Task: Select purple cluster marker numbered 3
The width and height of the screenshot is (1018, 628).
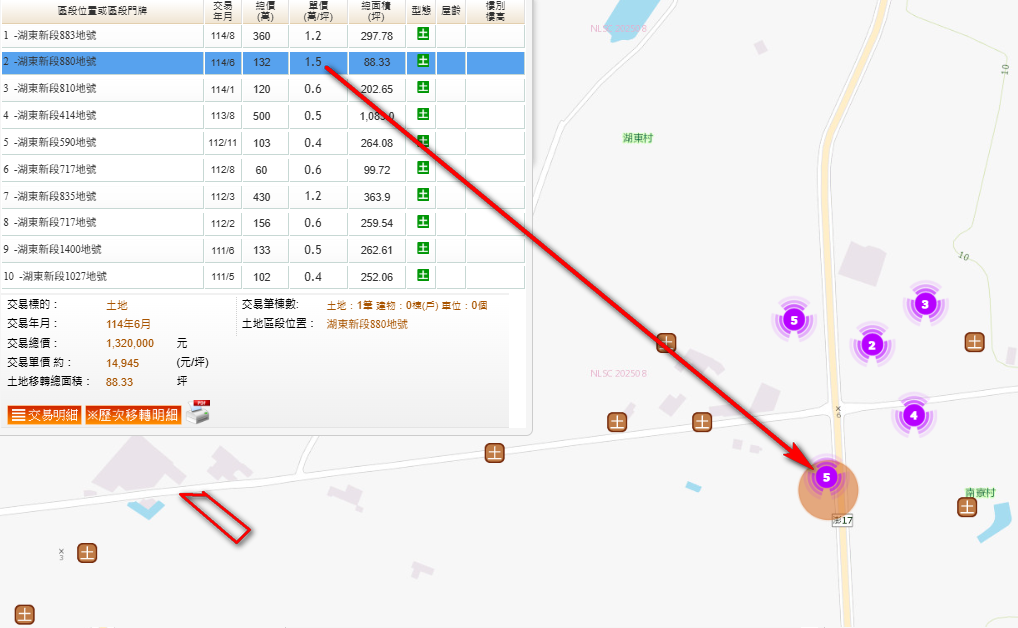Action: click(925, 304)
